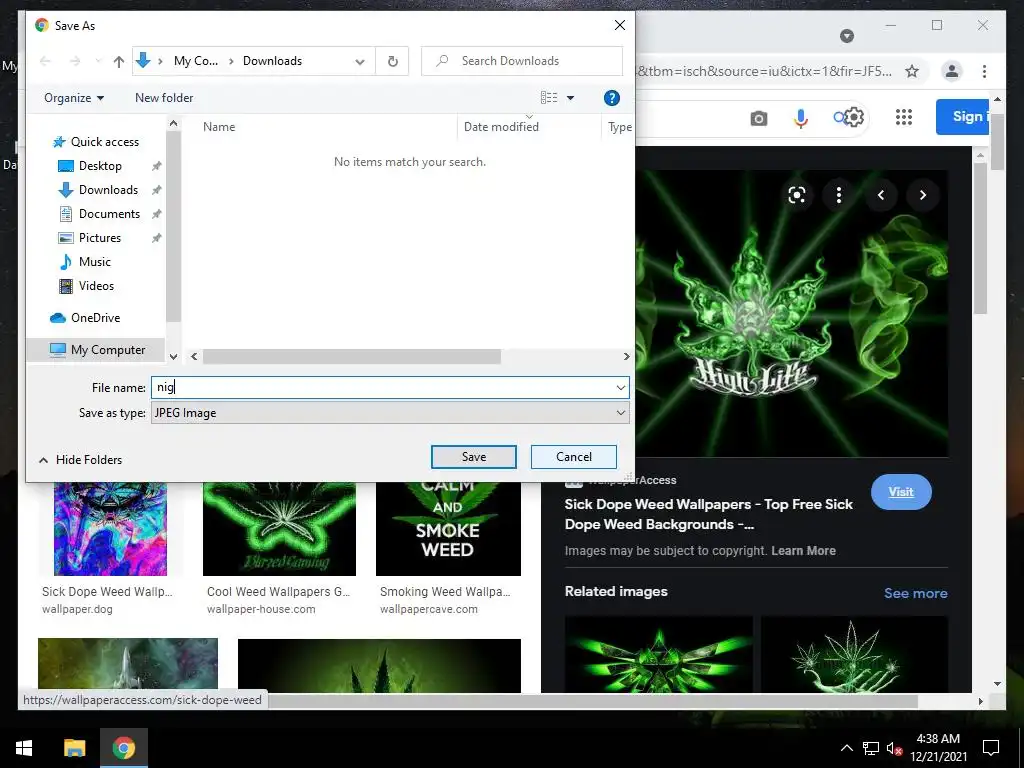
Task: Open Documents in navigation pane
Action: coord(109,214)
